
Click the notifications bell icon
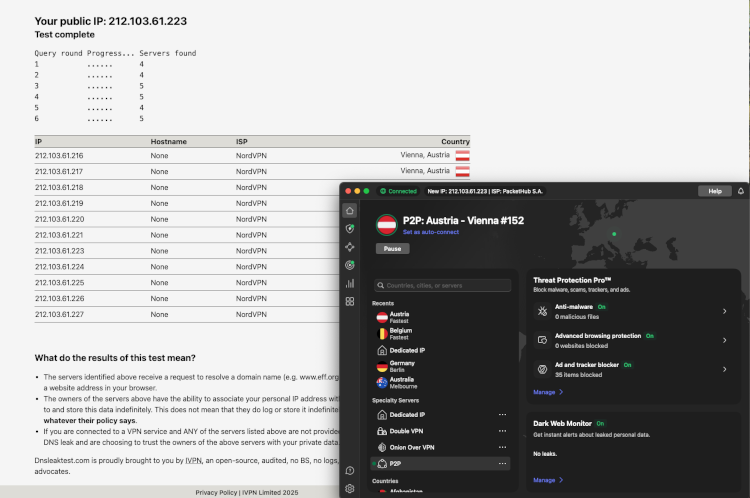click(x=740, y=191)
